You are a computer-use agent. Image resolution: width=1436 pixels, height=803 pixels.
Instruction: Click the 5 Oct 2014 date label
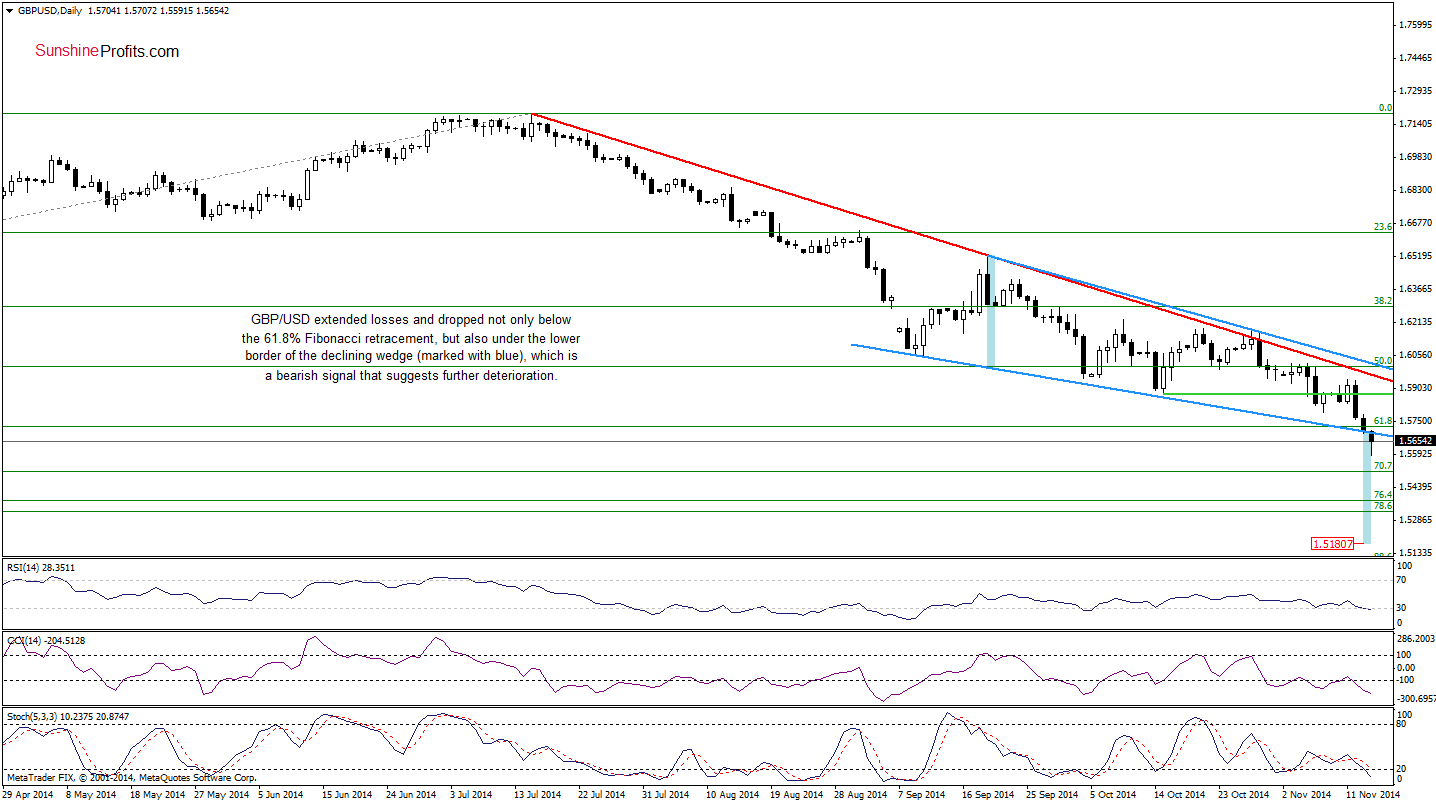1112,794
